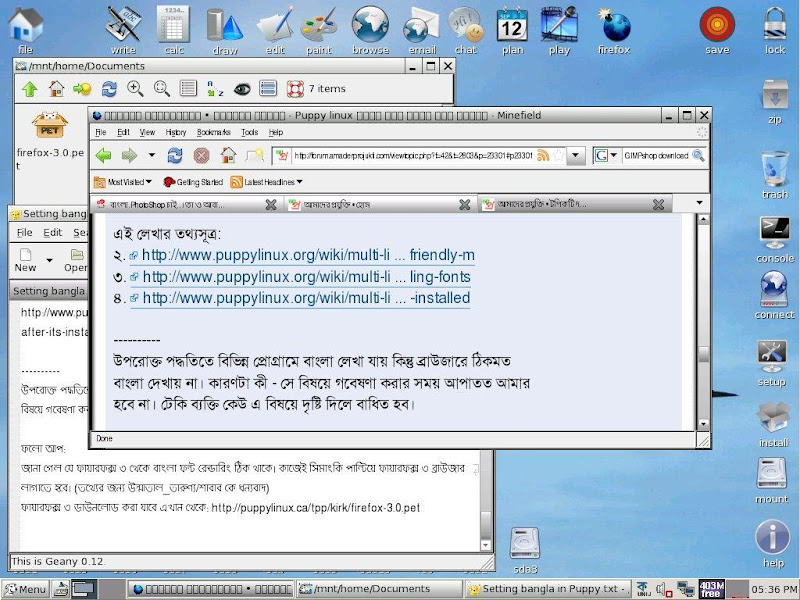
Task: Expand Latest Headlines feed dropdown
Action: click(x=266, y=182)
